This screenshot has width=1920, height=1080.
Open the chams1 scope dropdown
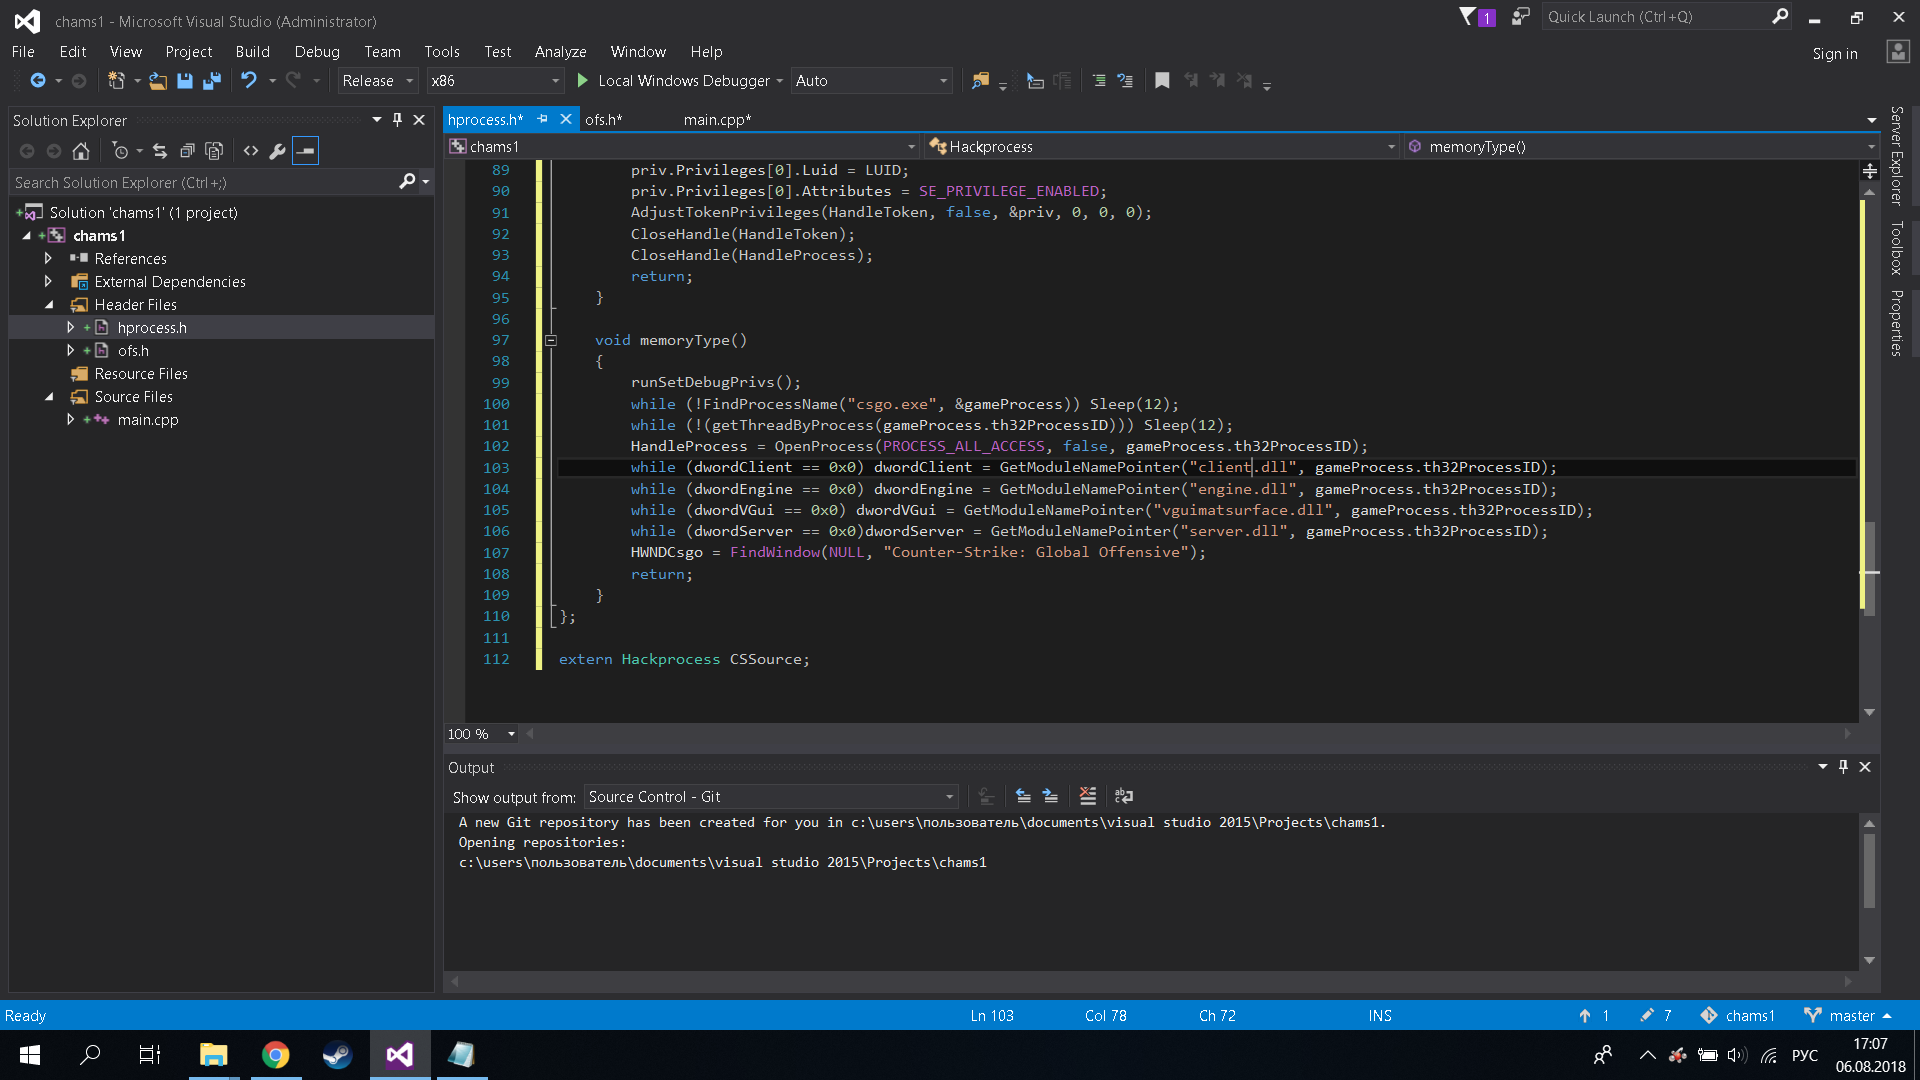tap(911, 147)
